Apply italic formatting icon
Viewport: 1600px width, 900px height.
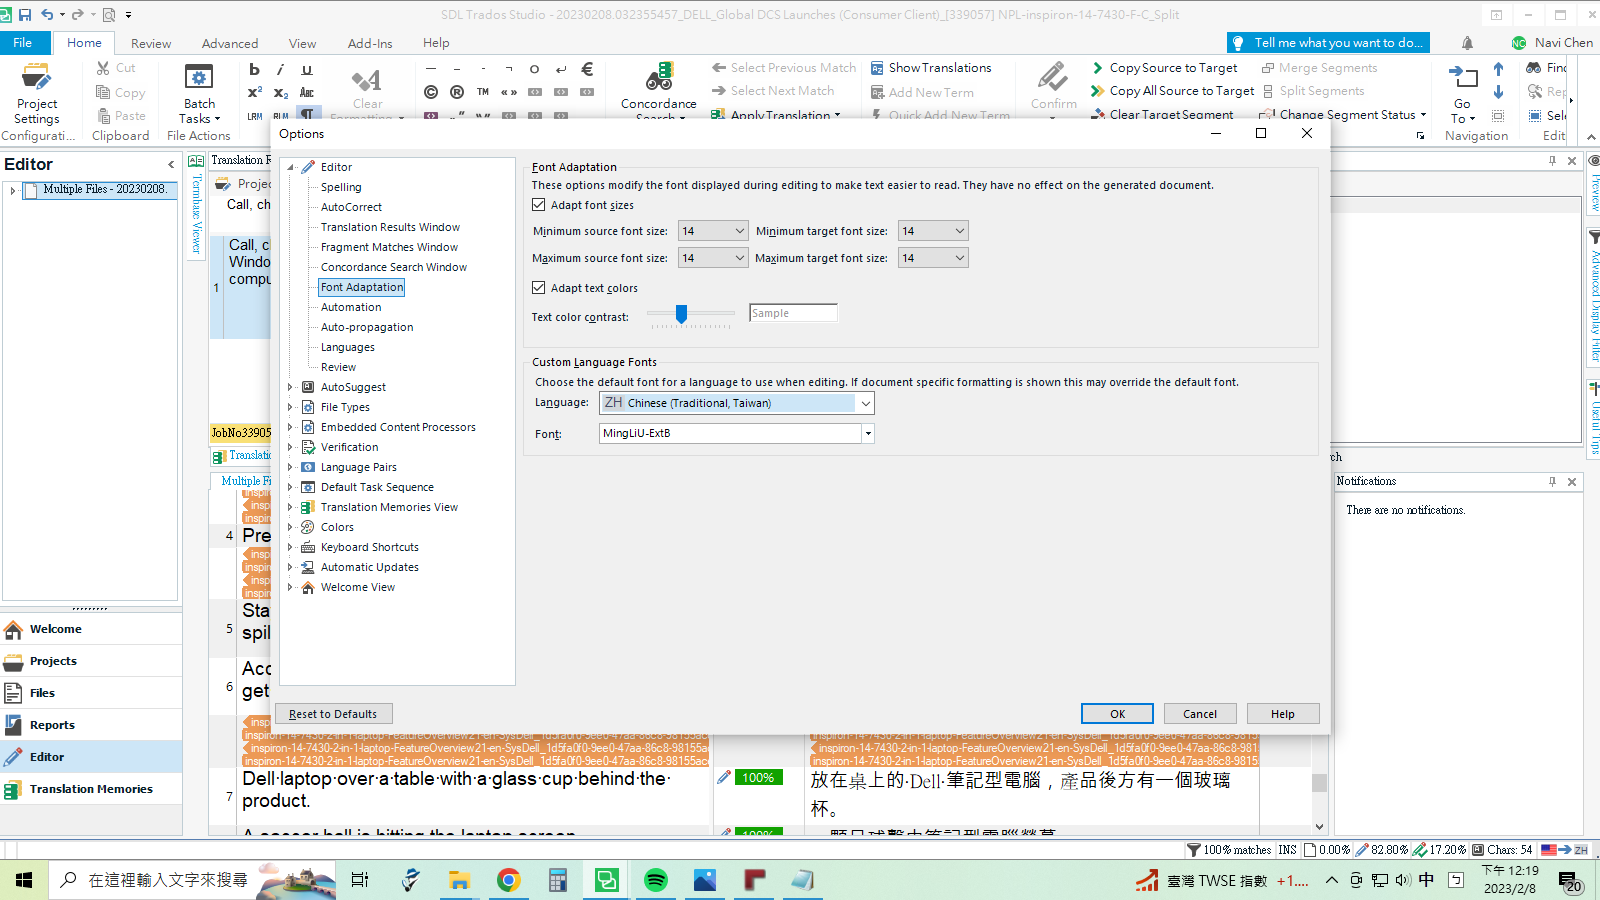coord(280,69)
